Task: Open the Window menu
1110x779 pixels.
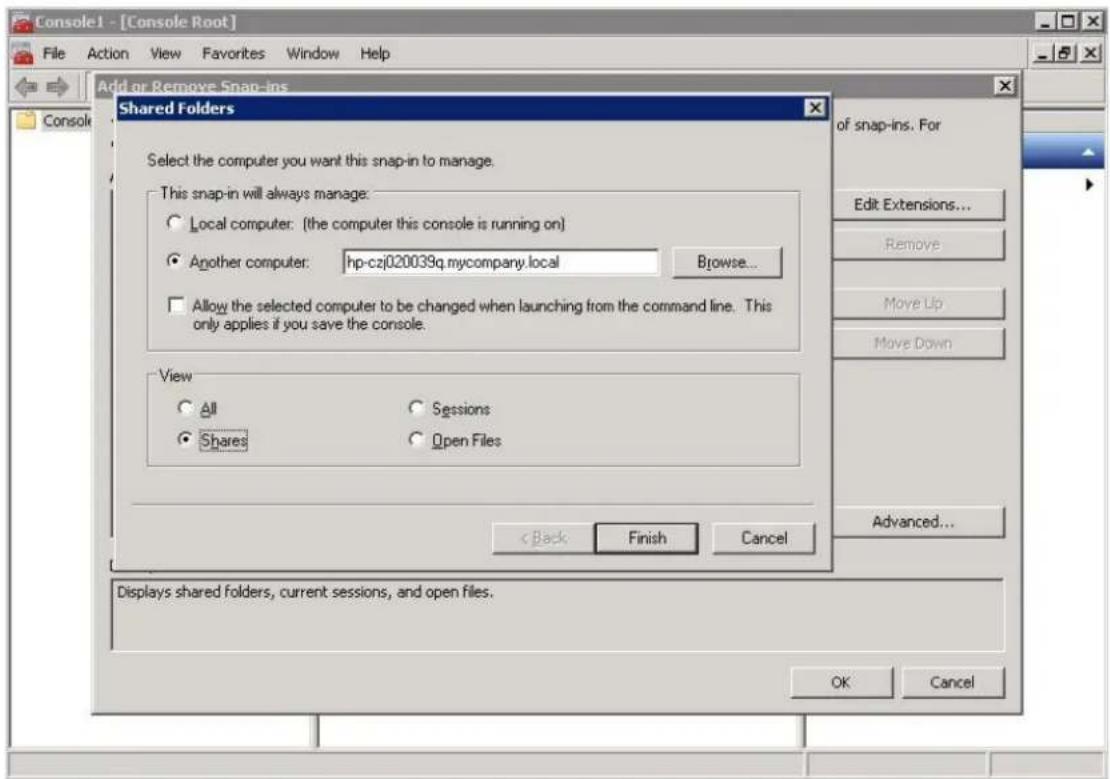Action: (x=312, y=54)
